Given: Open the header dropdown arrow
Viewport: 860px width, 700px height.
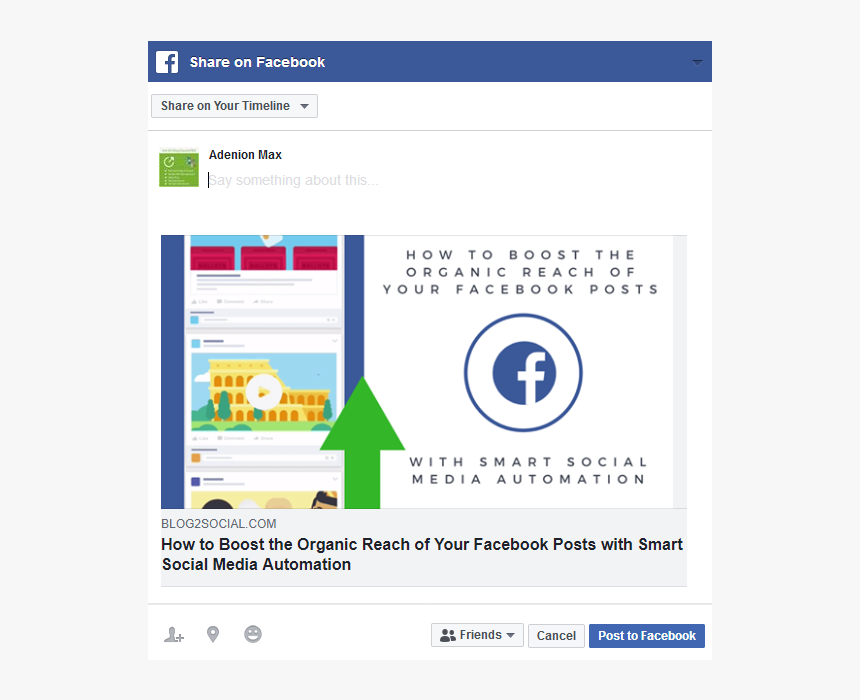Looking at the screenshot, I should click(697, 63).
